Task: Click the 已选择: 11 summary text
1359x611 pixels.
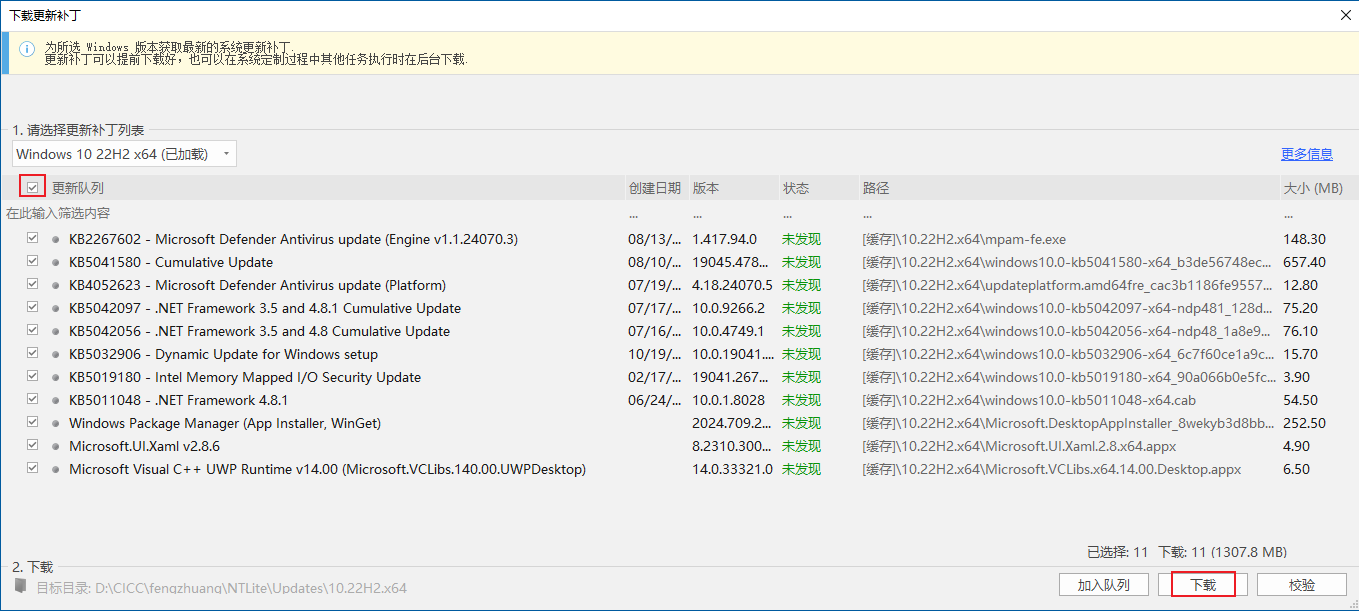Action: click(x=1117, y=551)
